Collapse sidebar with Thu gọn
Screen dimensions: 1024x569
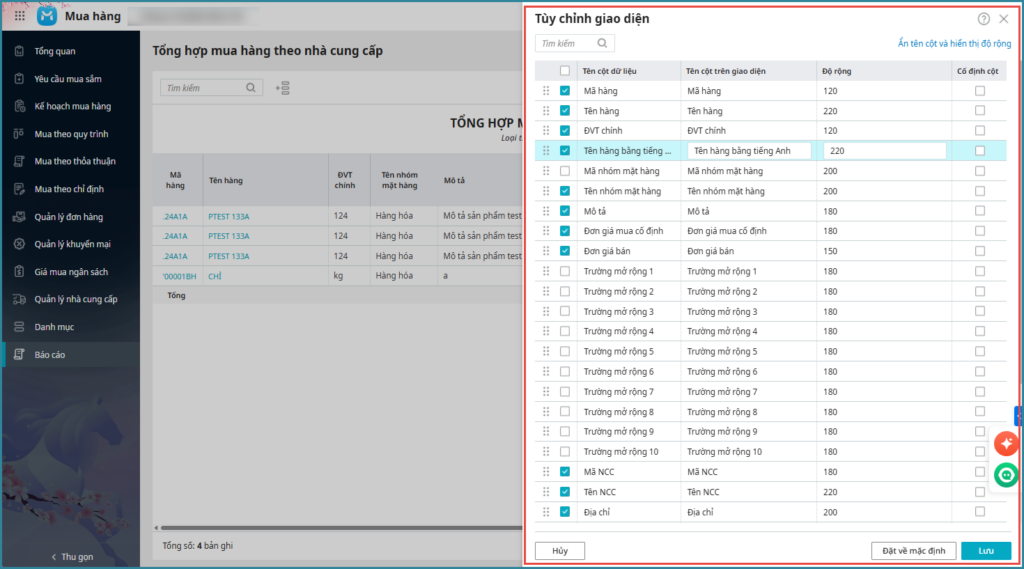pyautogui.click(x=72, y=557)
